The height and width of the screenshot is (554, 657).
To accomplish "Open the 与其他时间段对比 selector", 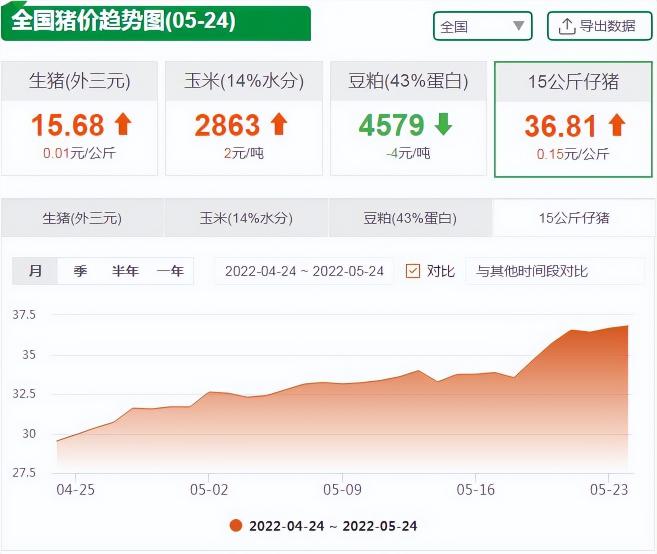I will point(554,271).
